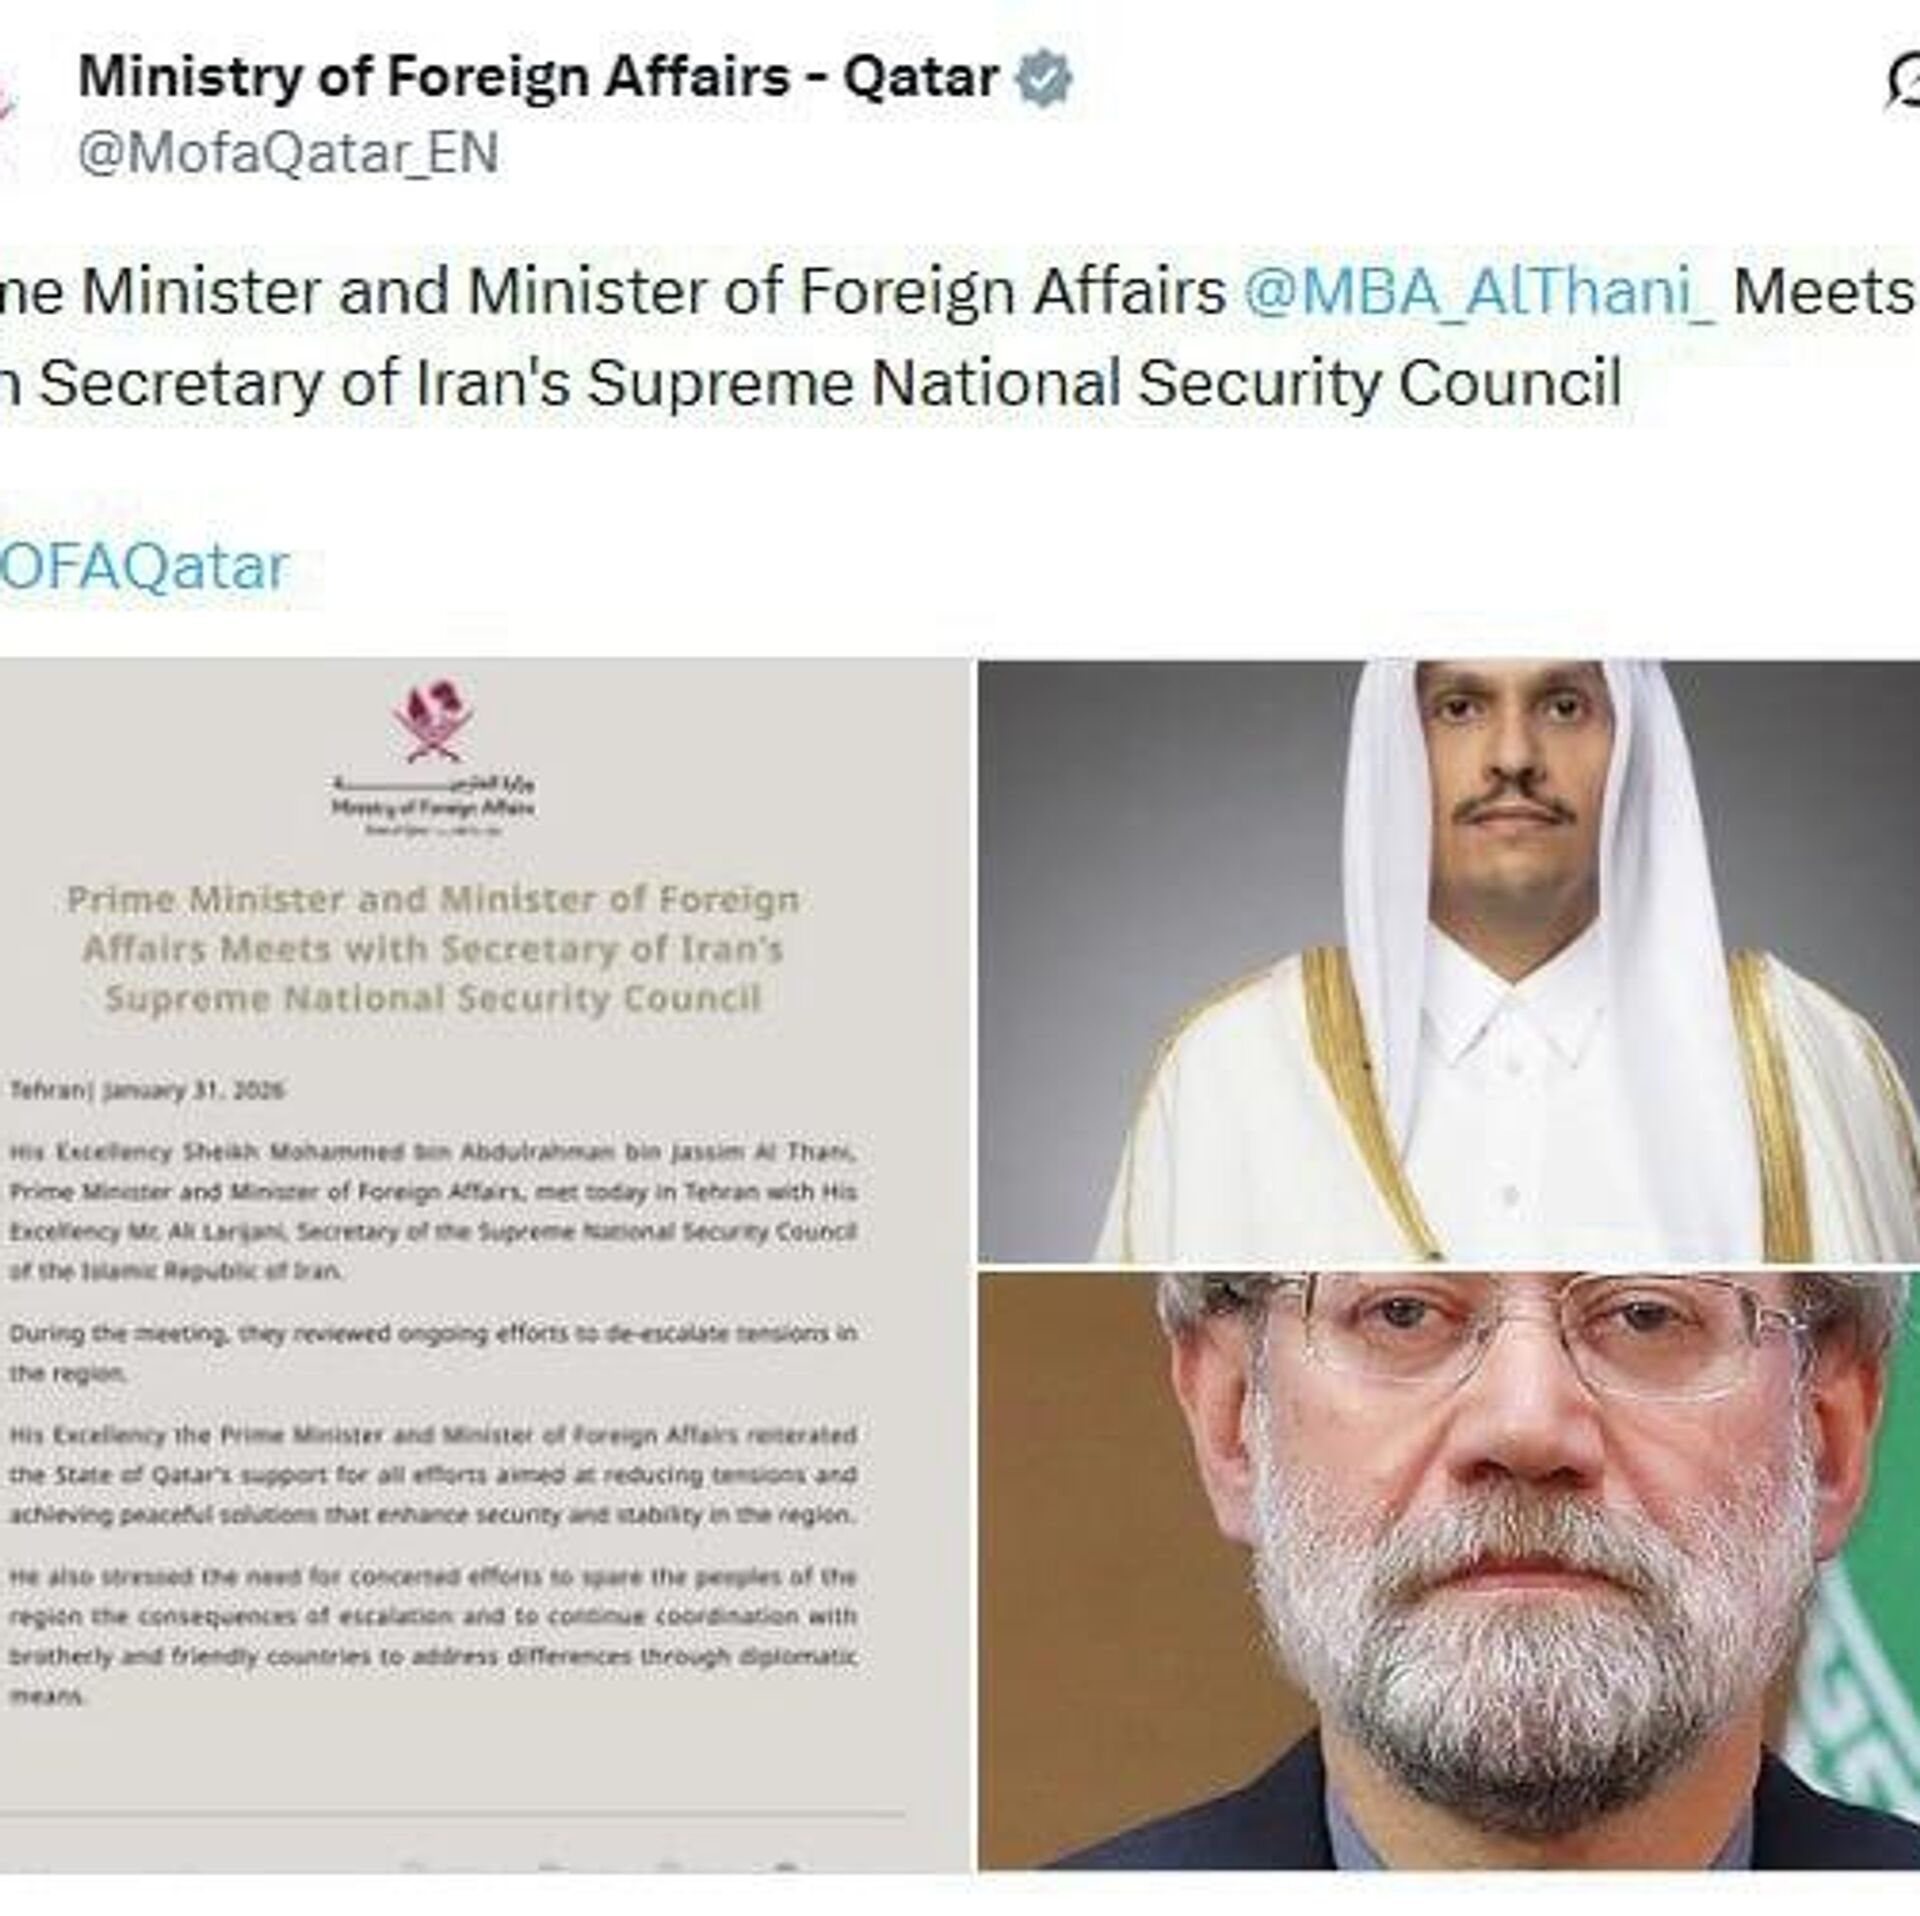Click the "During the meeting" paragraph
1920x1916 pixels.
(x=433, y=1353)
